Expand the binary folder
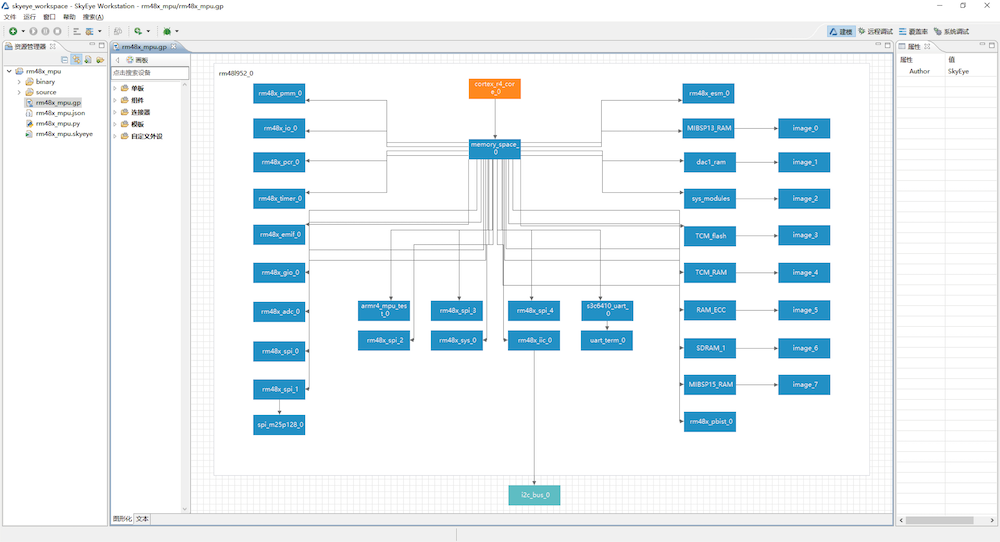The width and height of the screenshot is (1000, 542). [x=19, y=82]
